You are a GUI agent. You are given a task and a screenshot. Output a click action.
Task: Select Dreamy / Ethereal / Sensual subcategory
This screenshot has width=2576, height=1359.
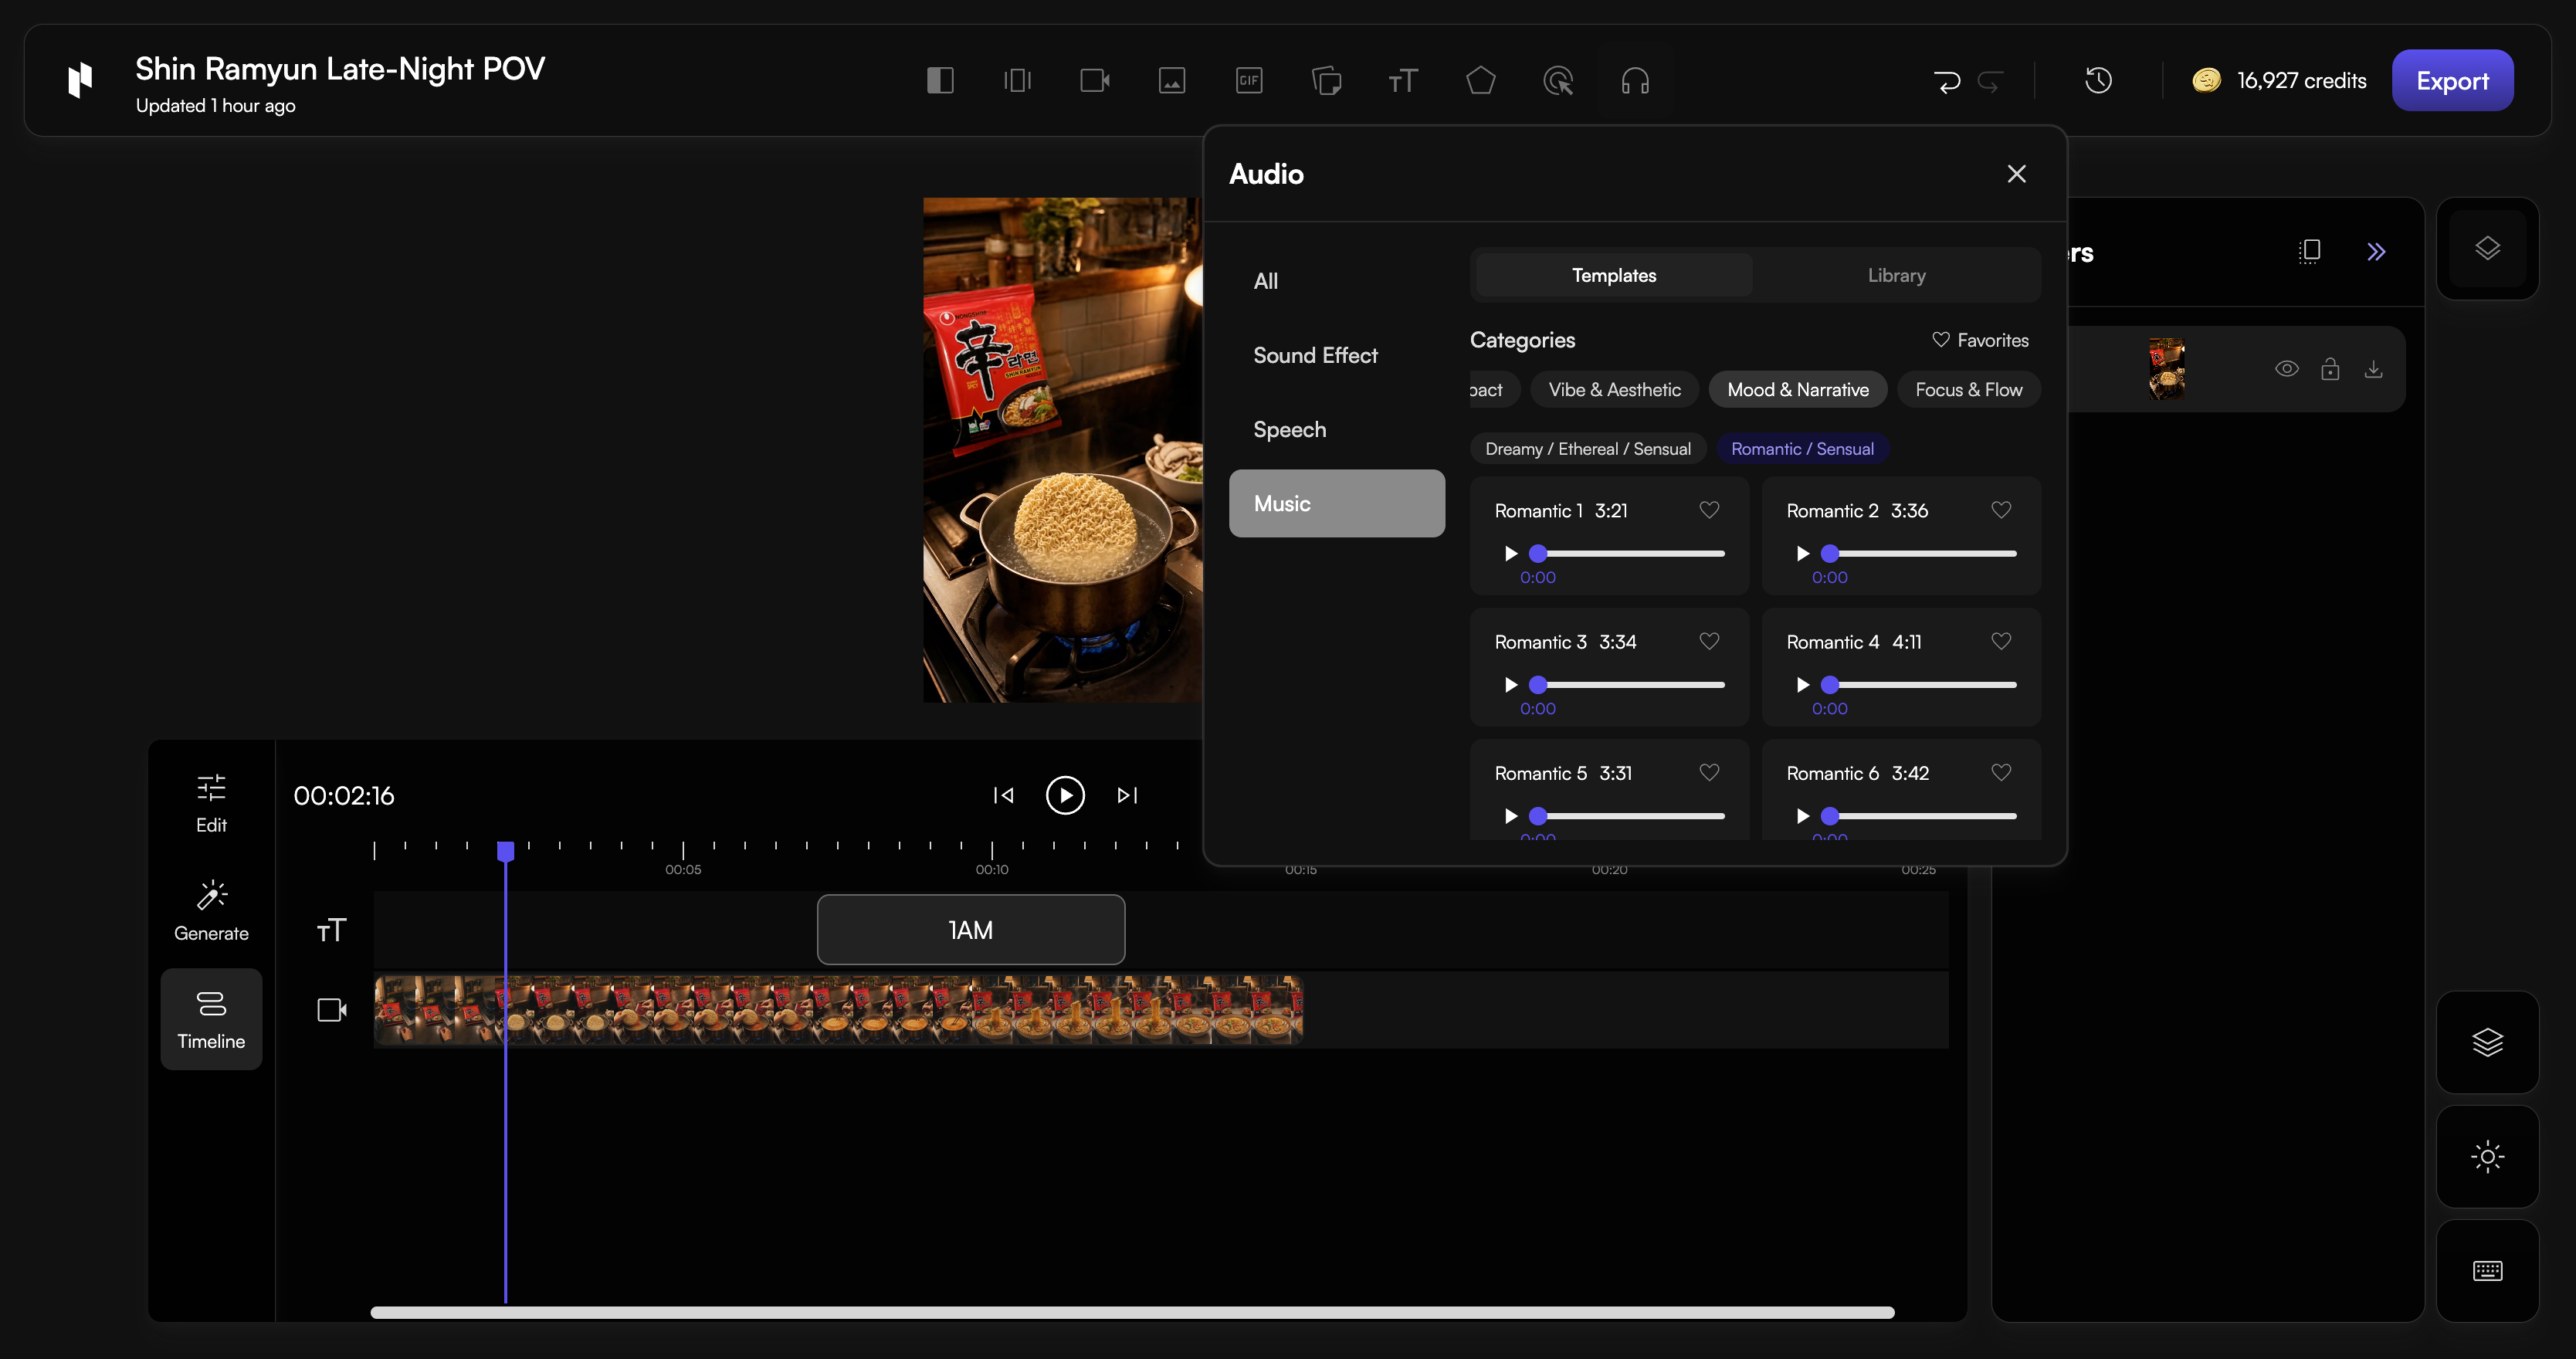coord(1587,449)
